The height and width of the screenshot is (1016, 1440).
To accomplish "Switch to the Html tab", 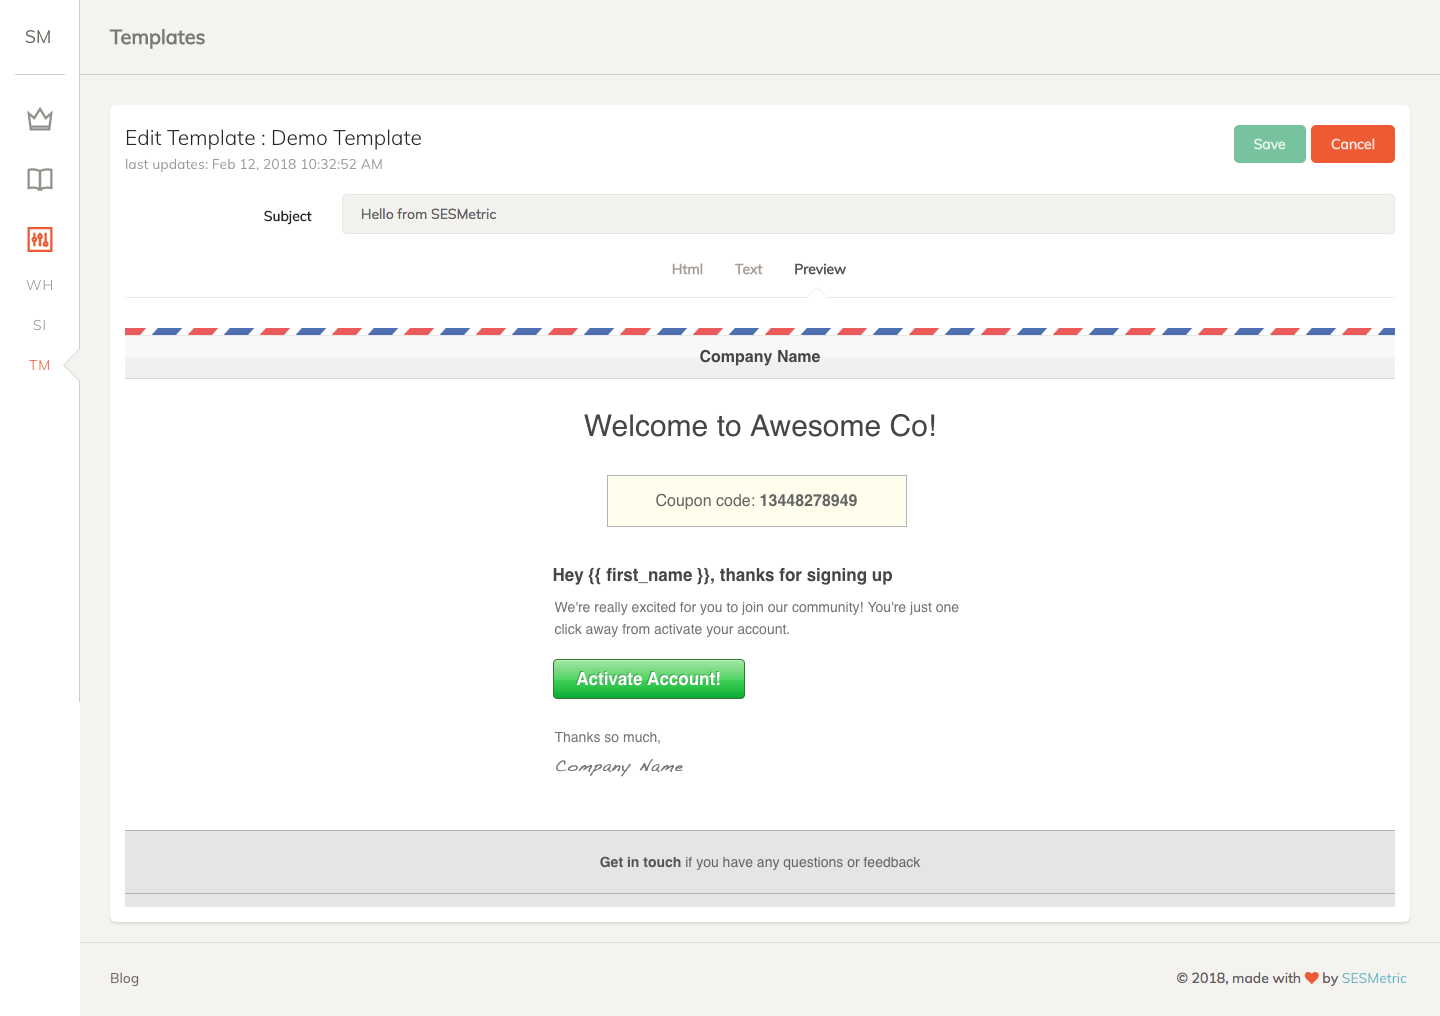I will point(687,269).
